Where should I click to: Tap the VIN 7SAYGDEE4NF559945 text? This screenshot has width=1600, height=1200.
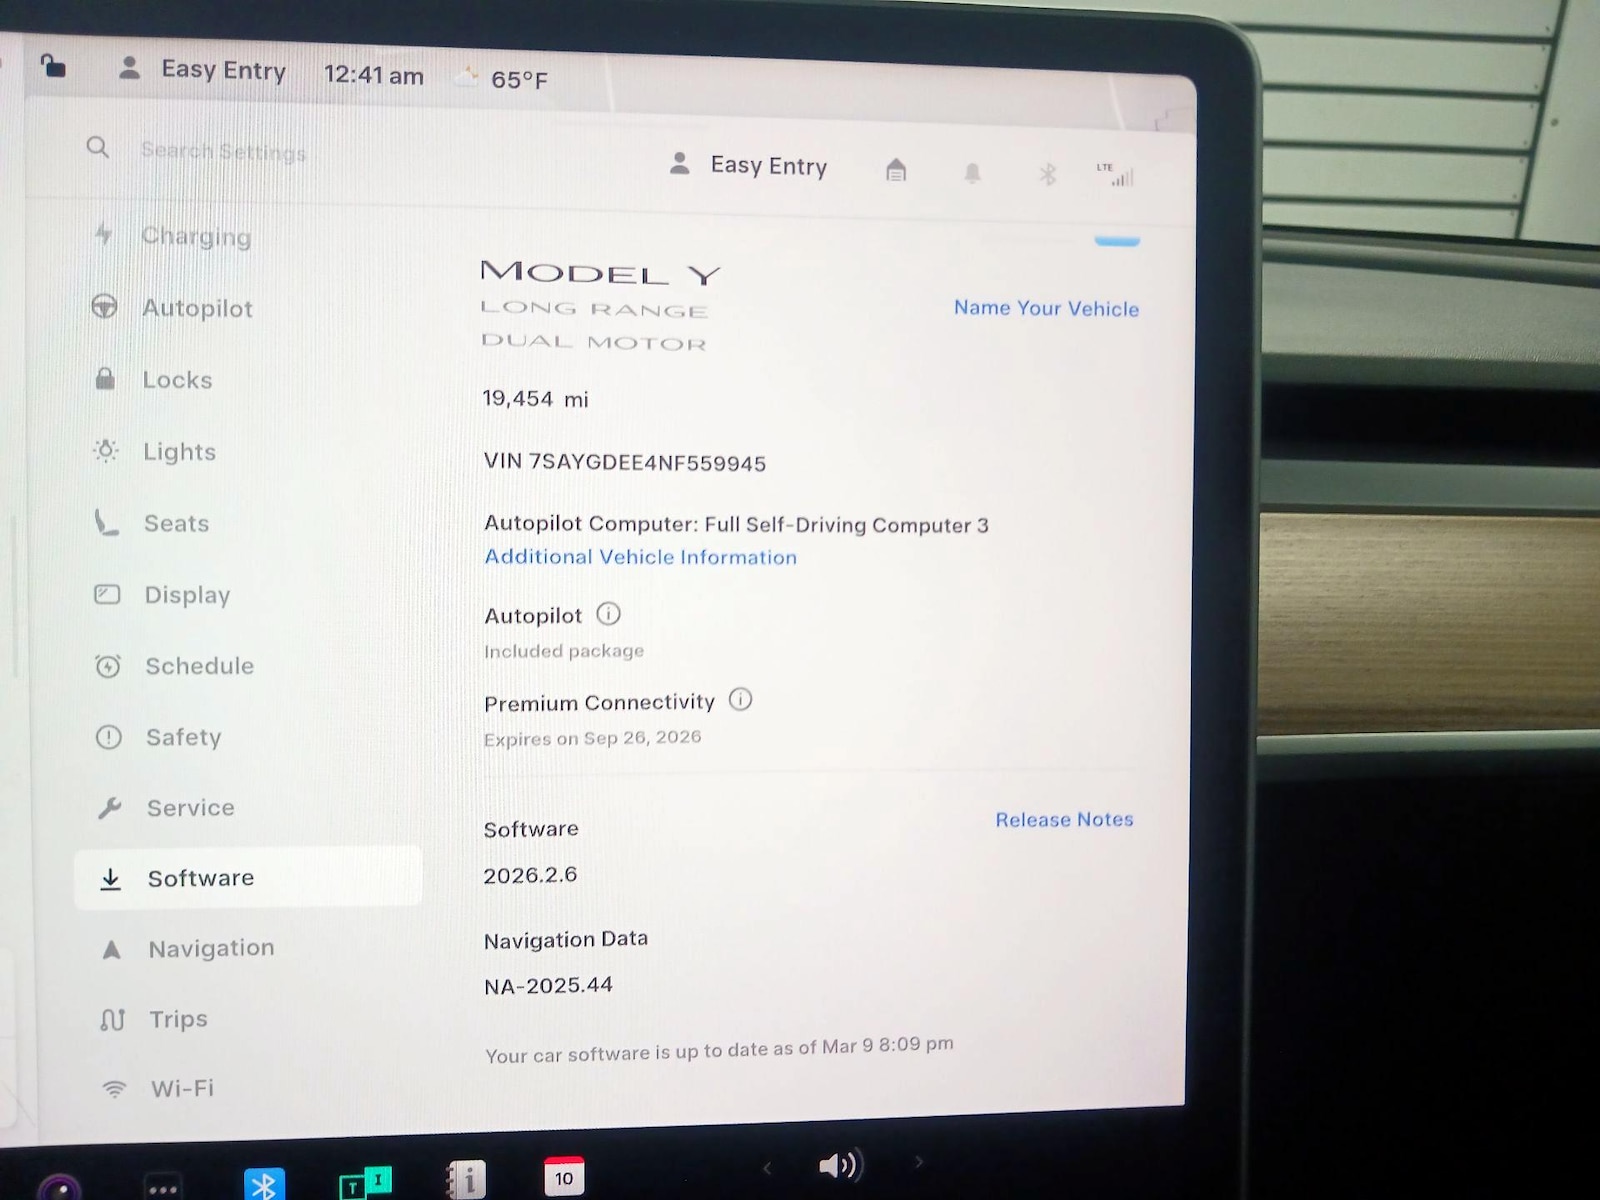pyautogui.click(x=625, y=462)
